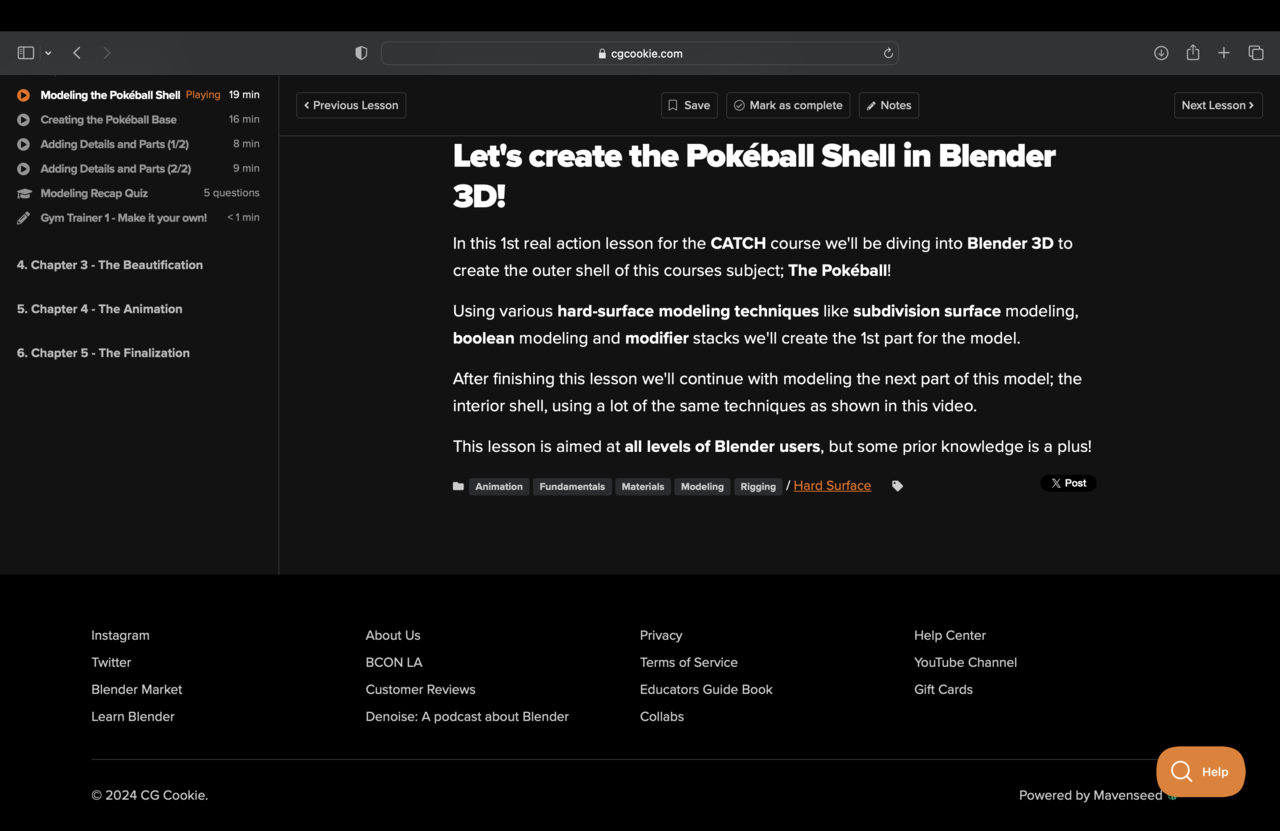This screenshot has height=831, width=1280.
Task: Show the Safari downloads icon
Action: point(1161,53)
